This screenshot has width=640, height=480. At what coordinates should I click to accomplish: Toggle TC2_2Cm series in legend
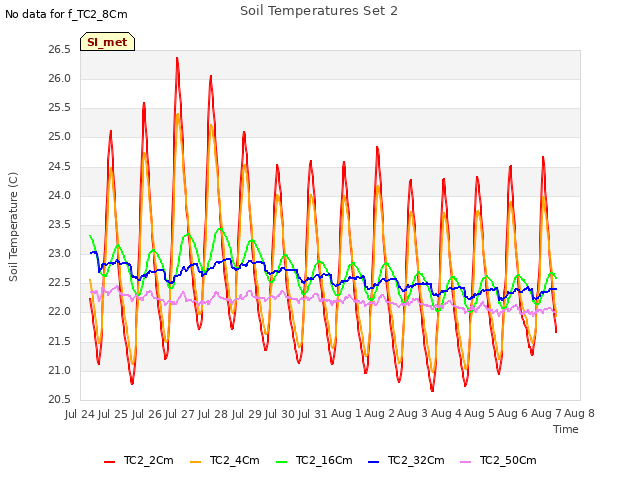pyautogui.click(x=139, y=460)
